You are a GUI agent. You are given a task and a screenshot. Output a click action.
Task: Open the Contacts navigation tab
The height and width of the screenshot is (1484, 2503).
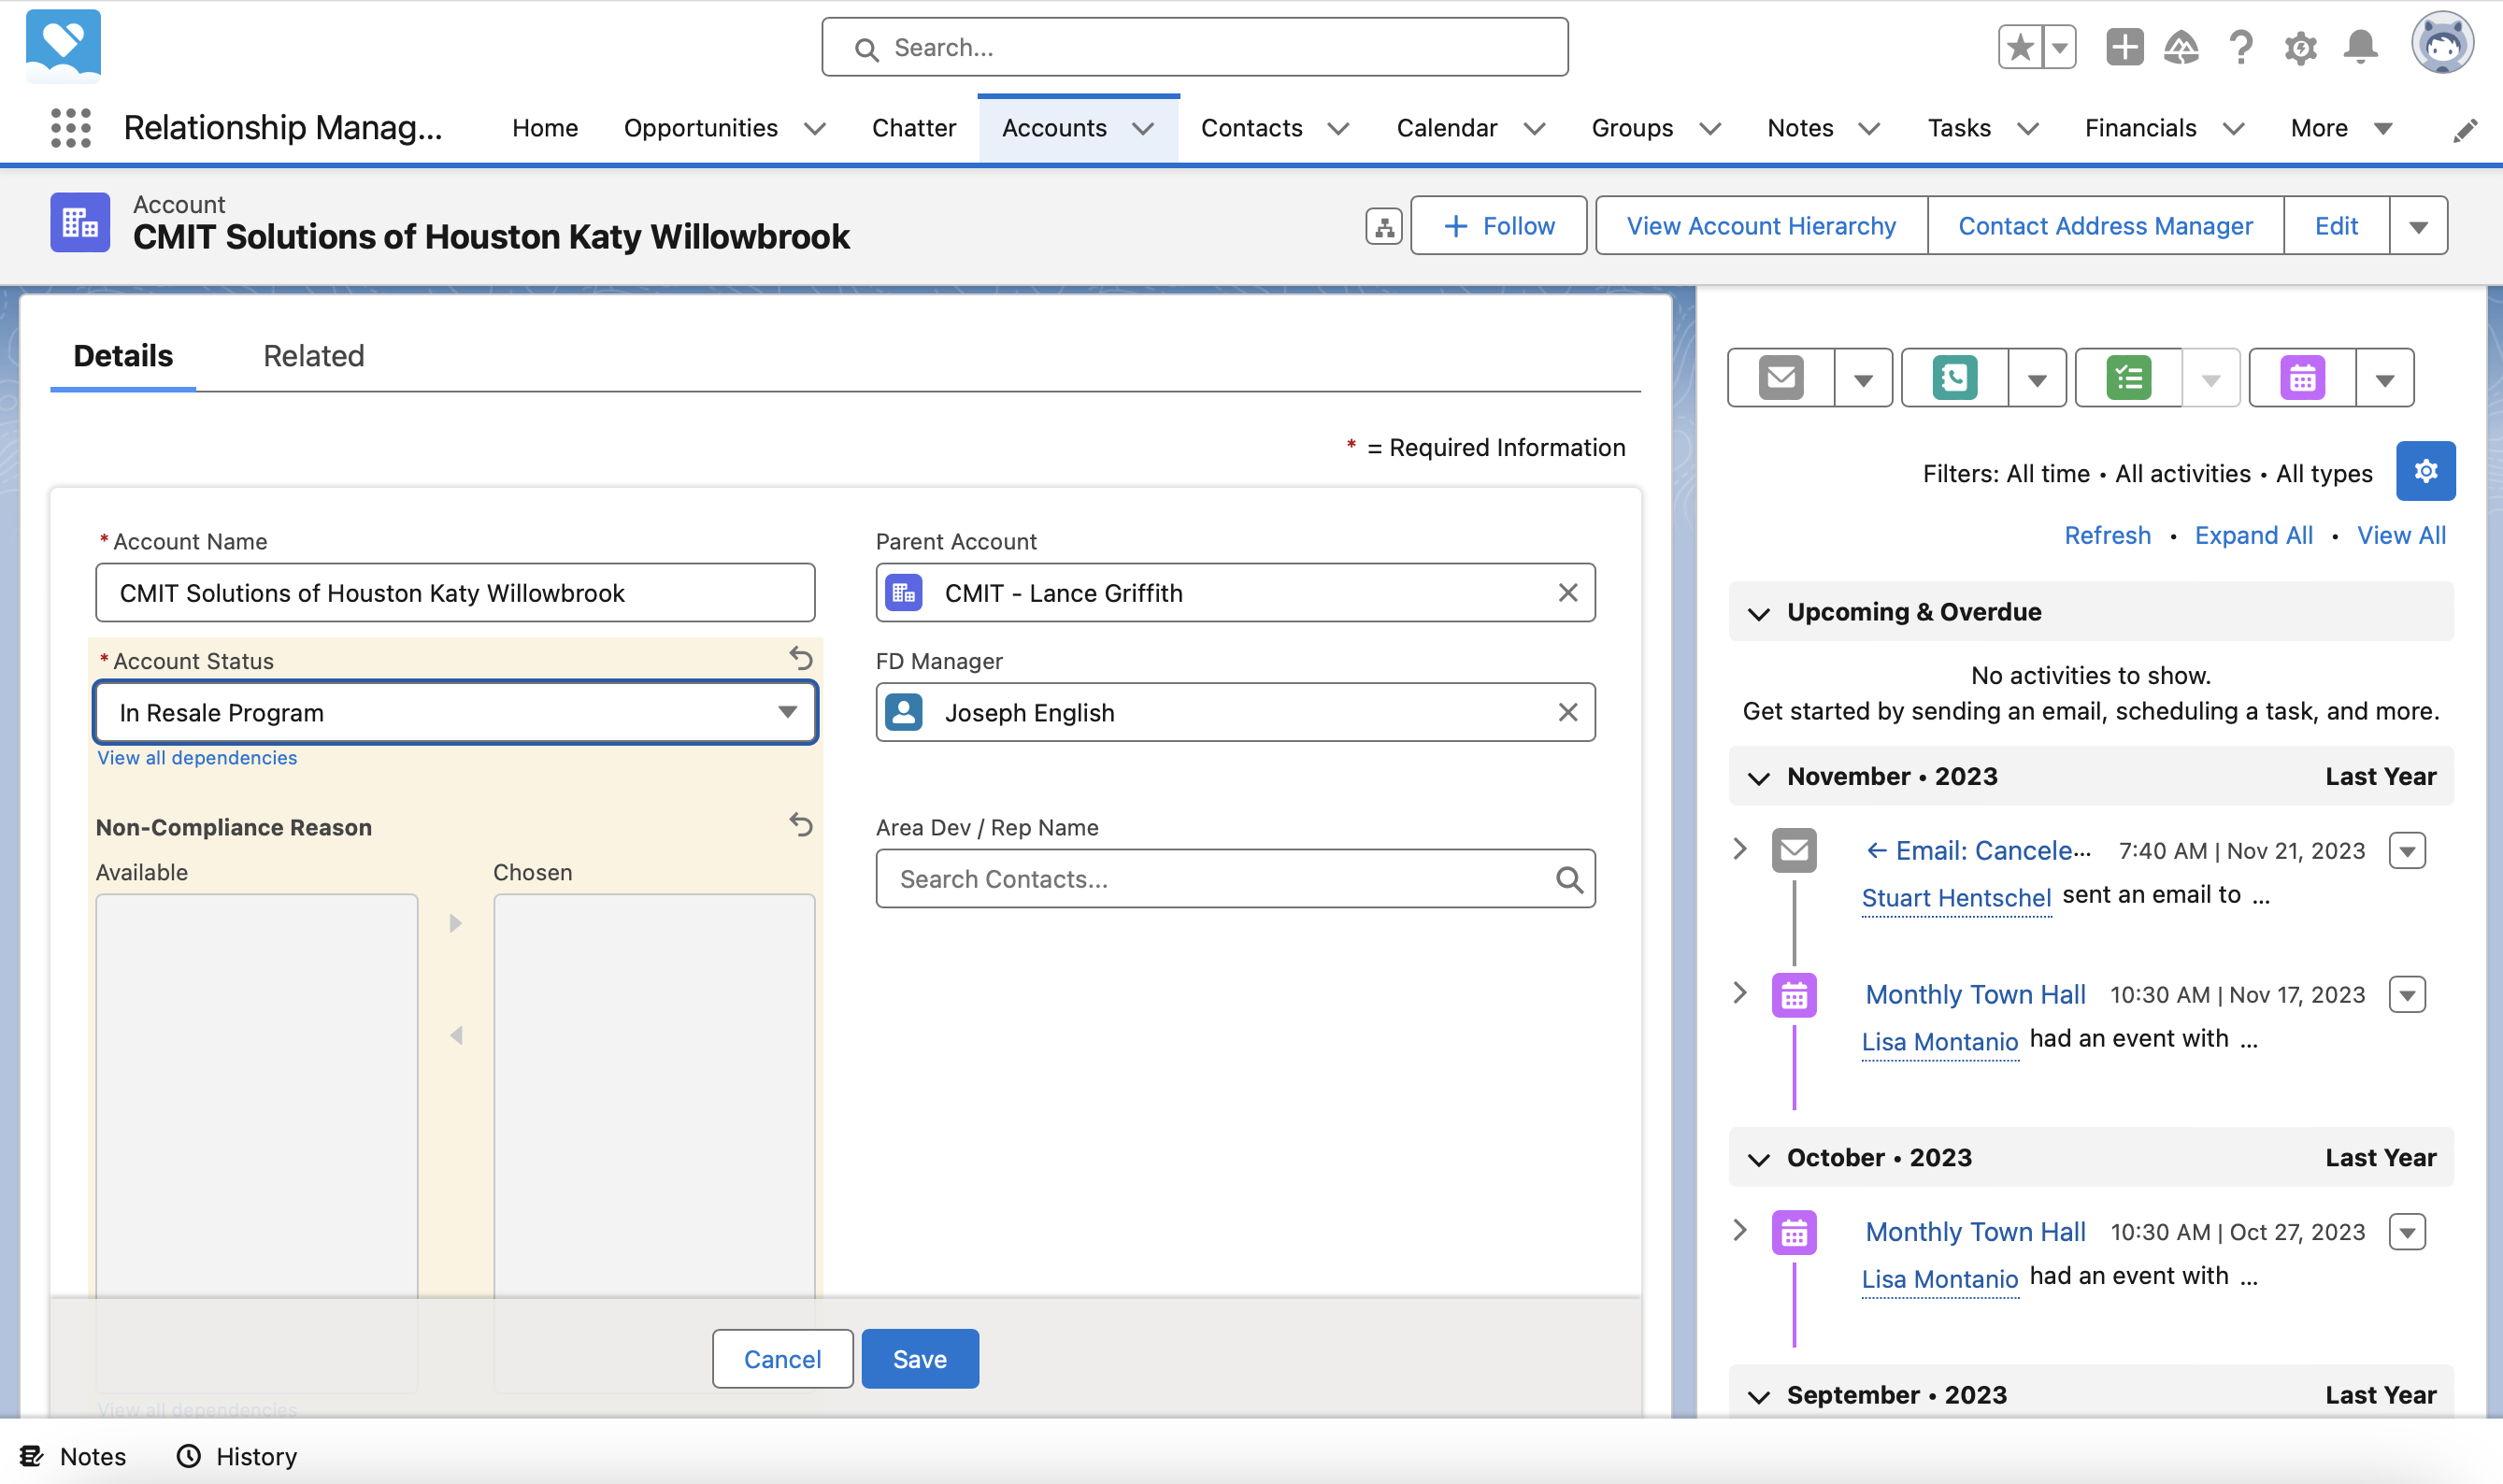pos(1251,128)
